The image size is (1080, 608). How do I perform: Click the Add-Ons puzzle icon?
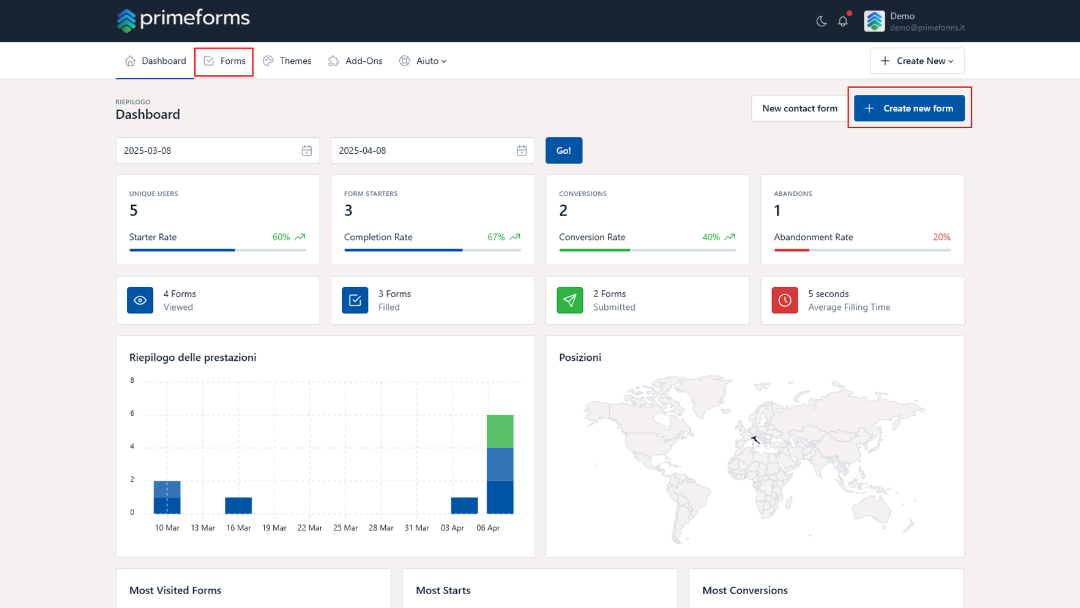pyautogui.click(x=333, y=61)
